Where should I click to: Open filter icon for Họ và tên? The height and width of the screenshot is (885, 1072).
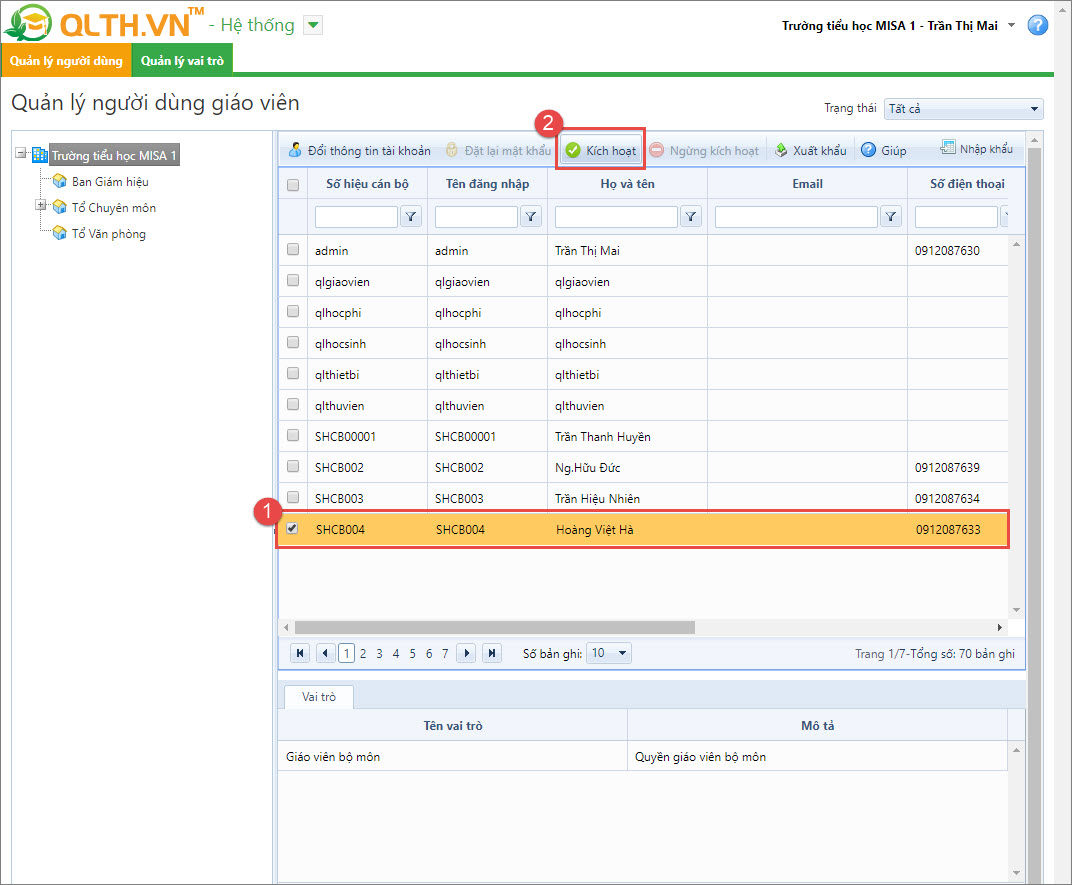coord(691,217)
